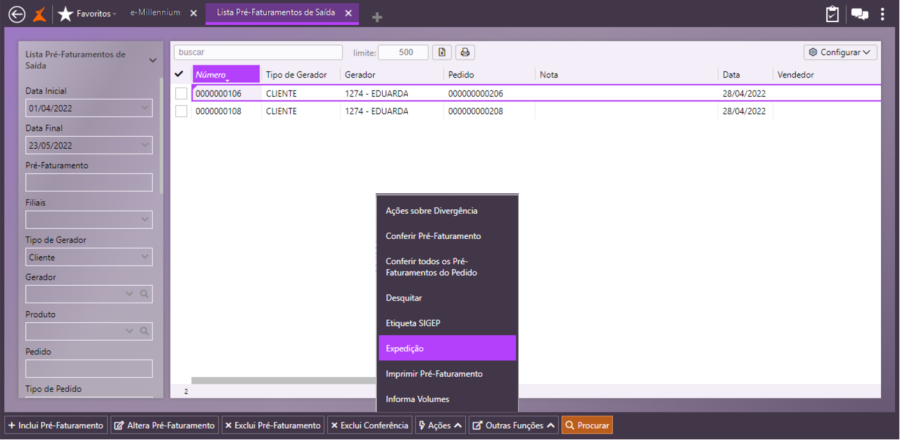Click pedido cell 000000000206
This screenshot has height=440, width=900.
coord(489,93)
